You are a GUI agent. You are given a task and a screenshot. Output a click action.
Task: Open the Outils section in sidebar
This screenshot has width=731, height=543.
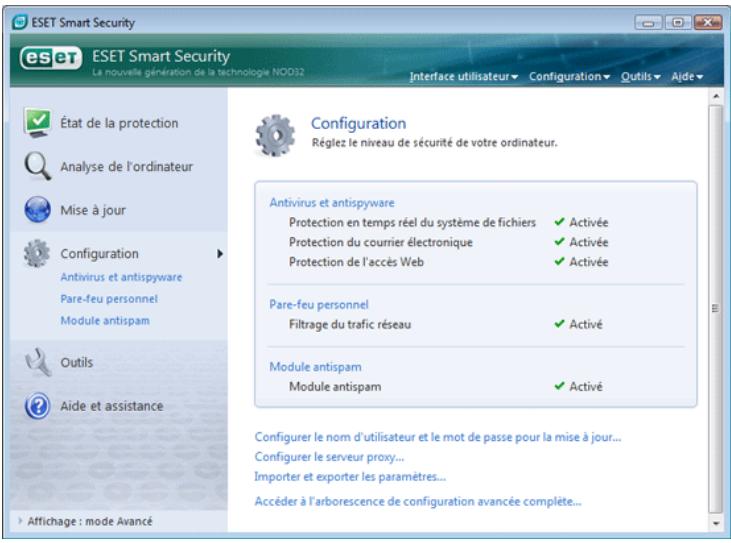coord(76,362)
